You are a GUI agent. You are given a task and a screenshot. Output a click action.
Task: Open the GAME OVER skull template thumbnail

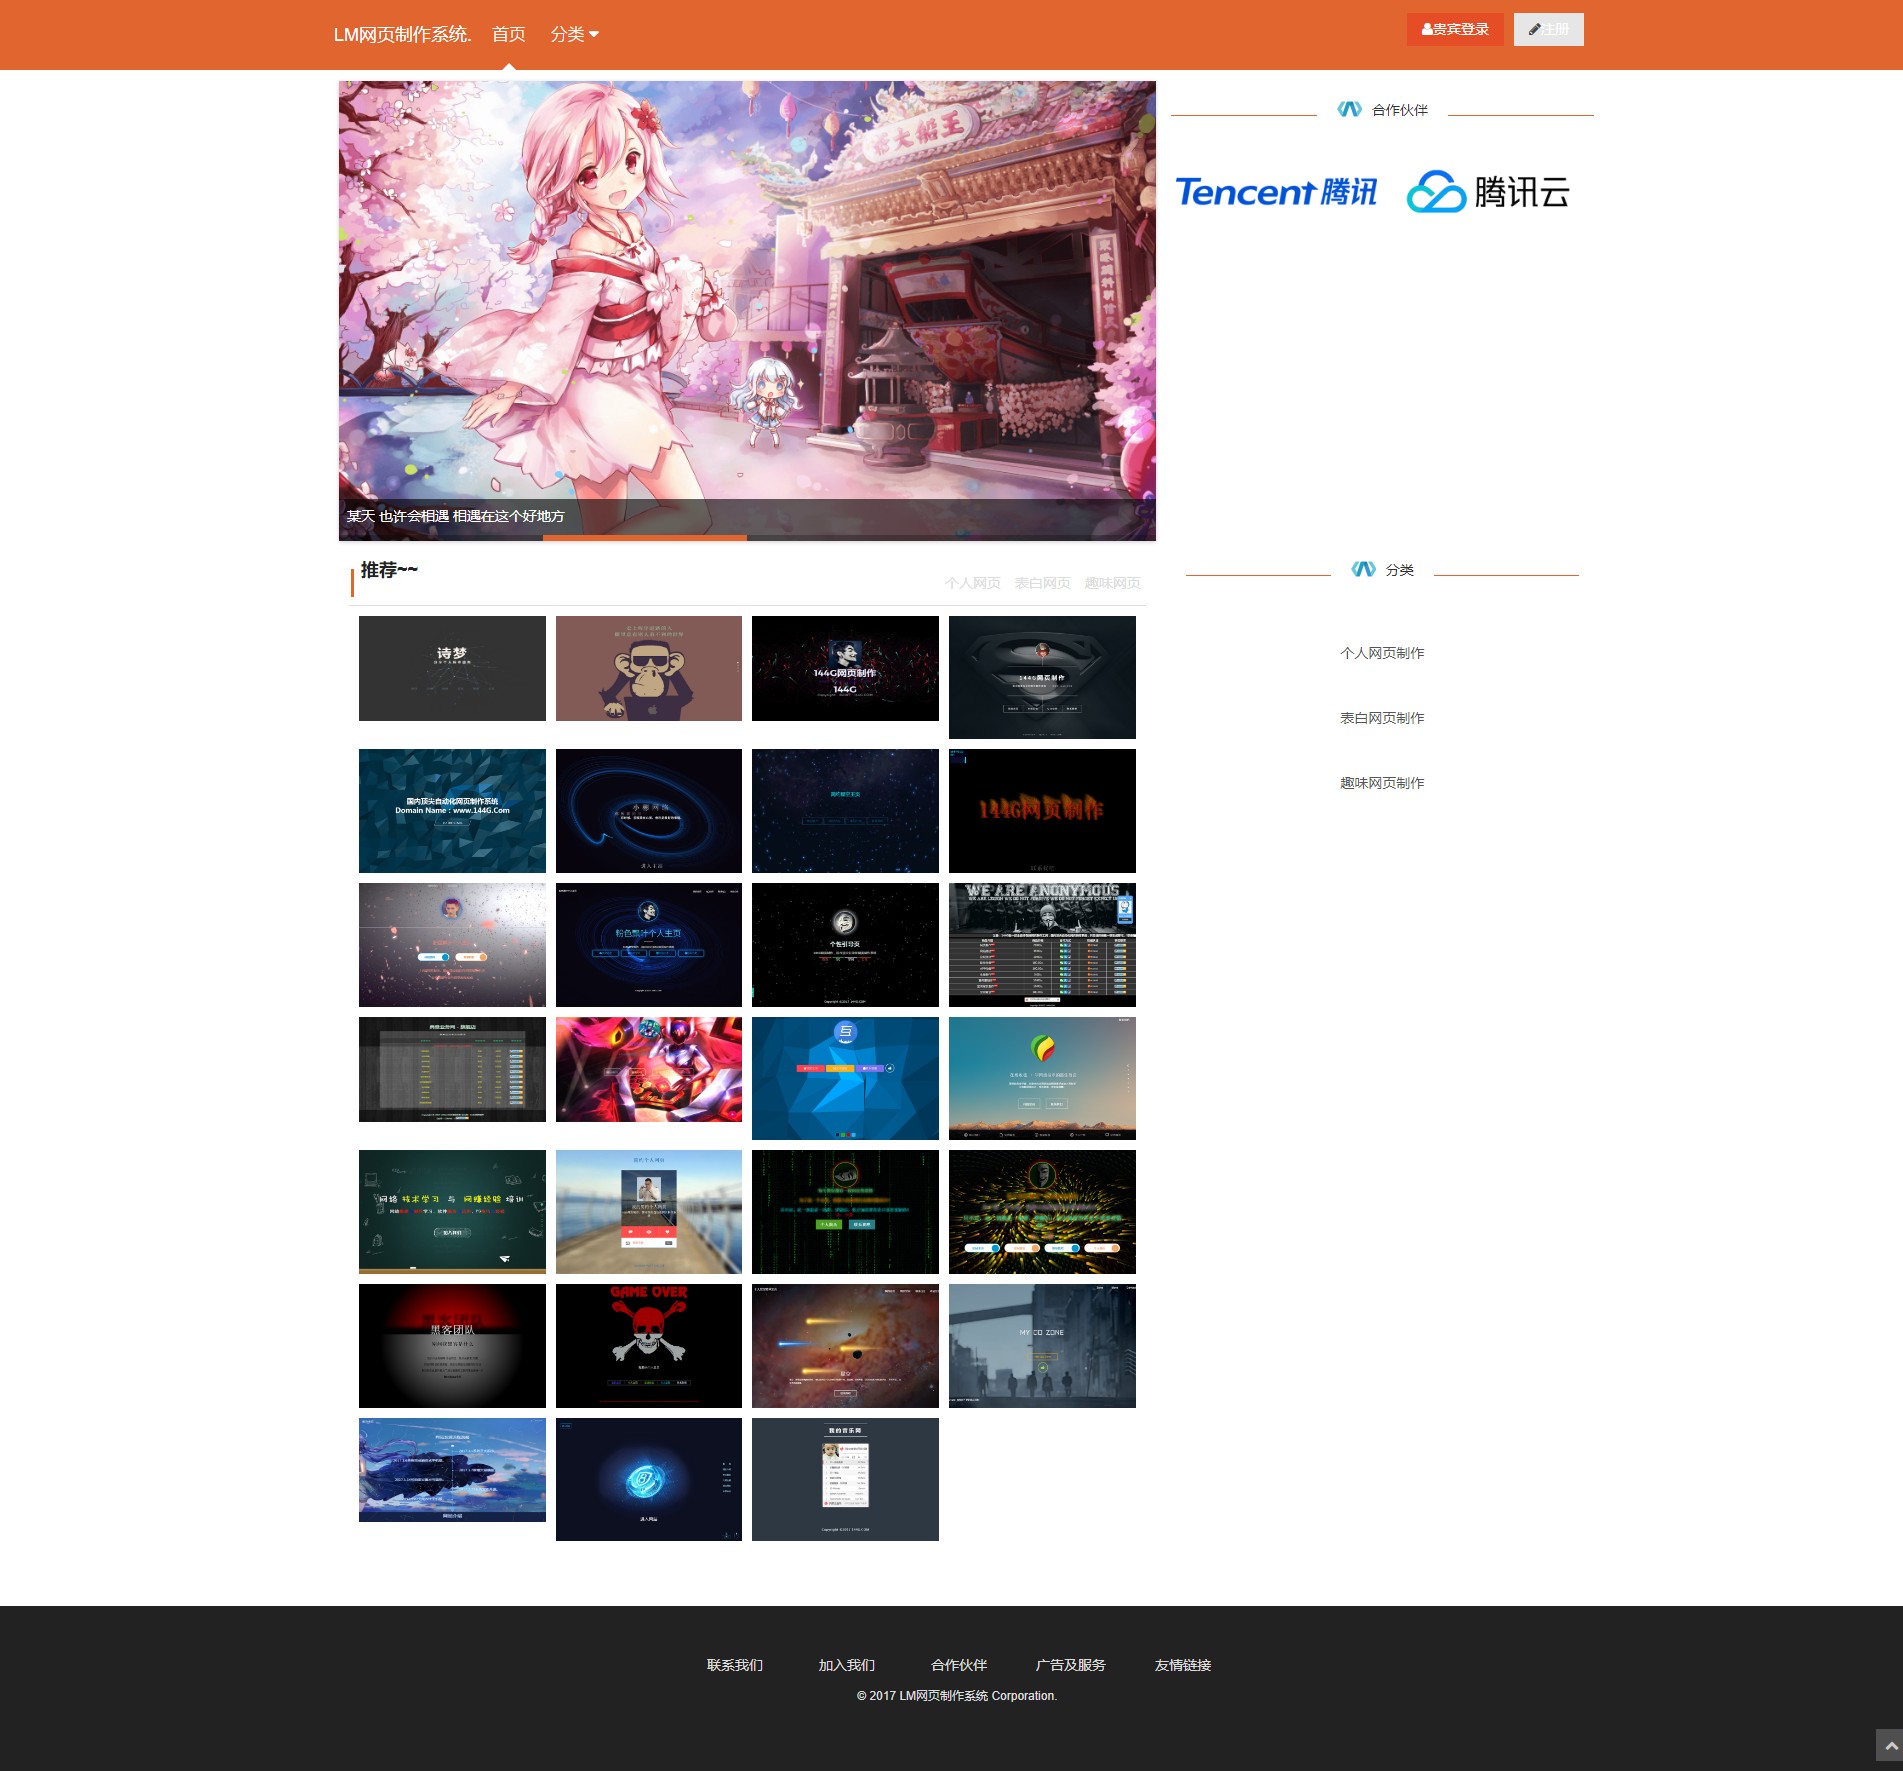point(649,1345)
